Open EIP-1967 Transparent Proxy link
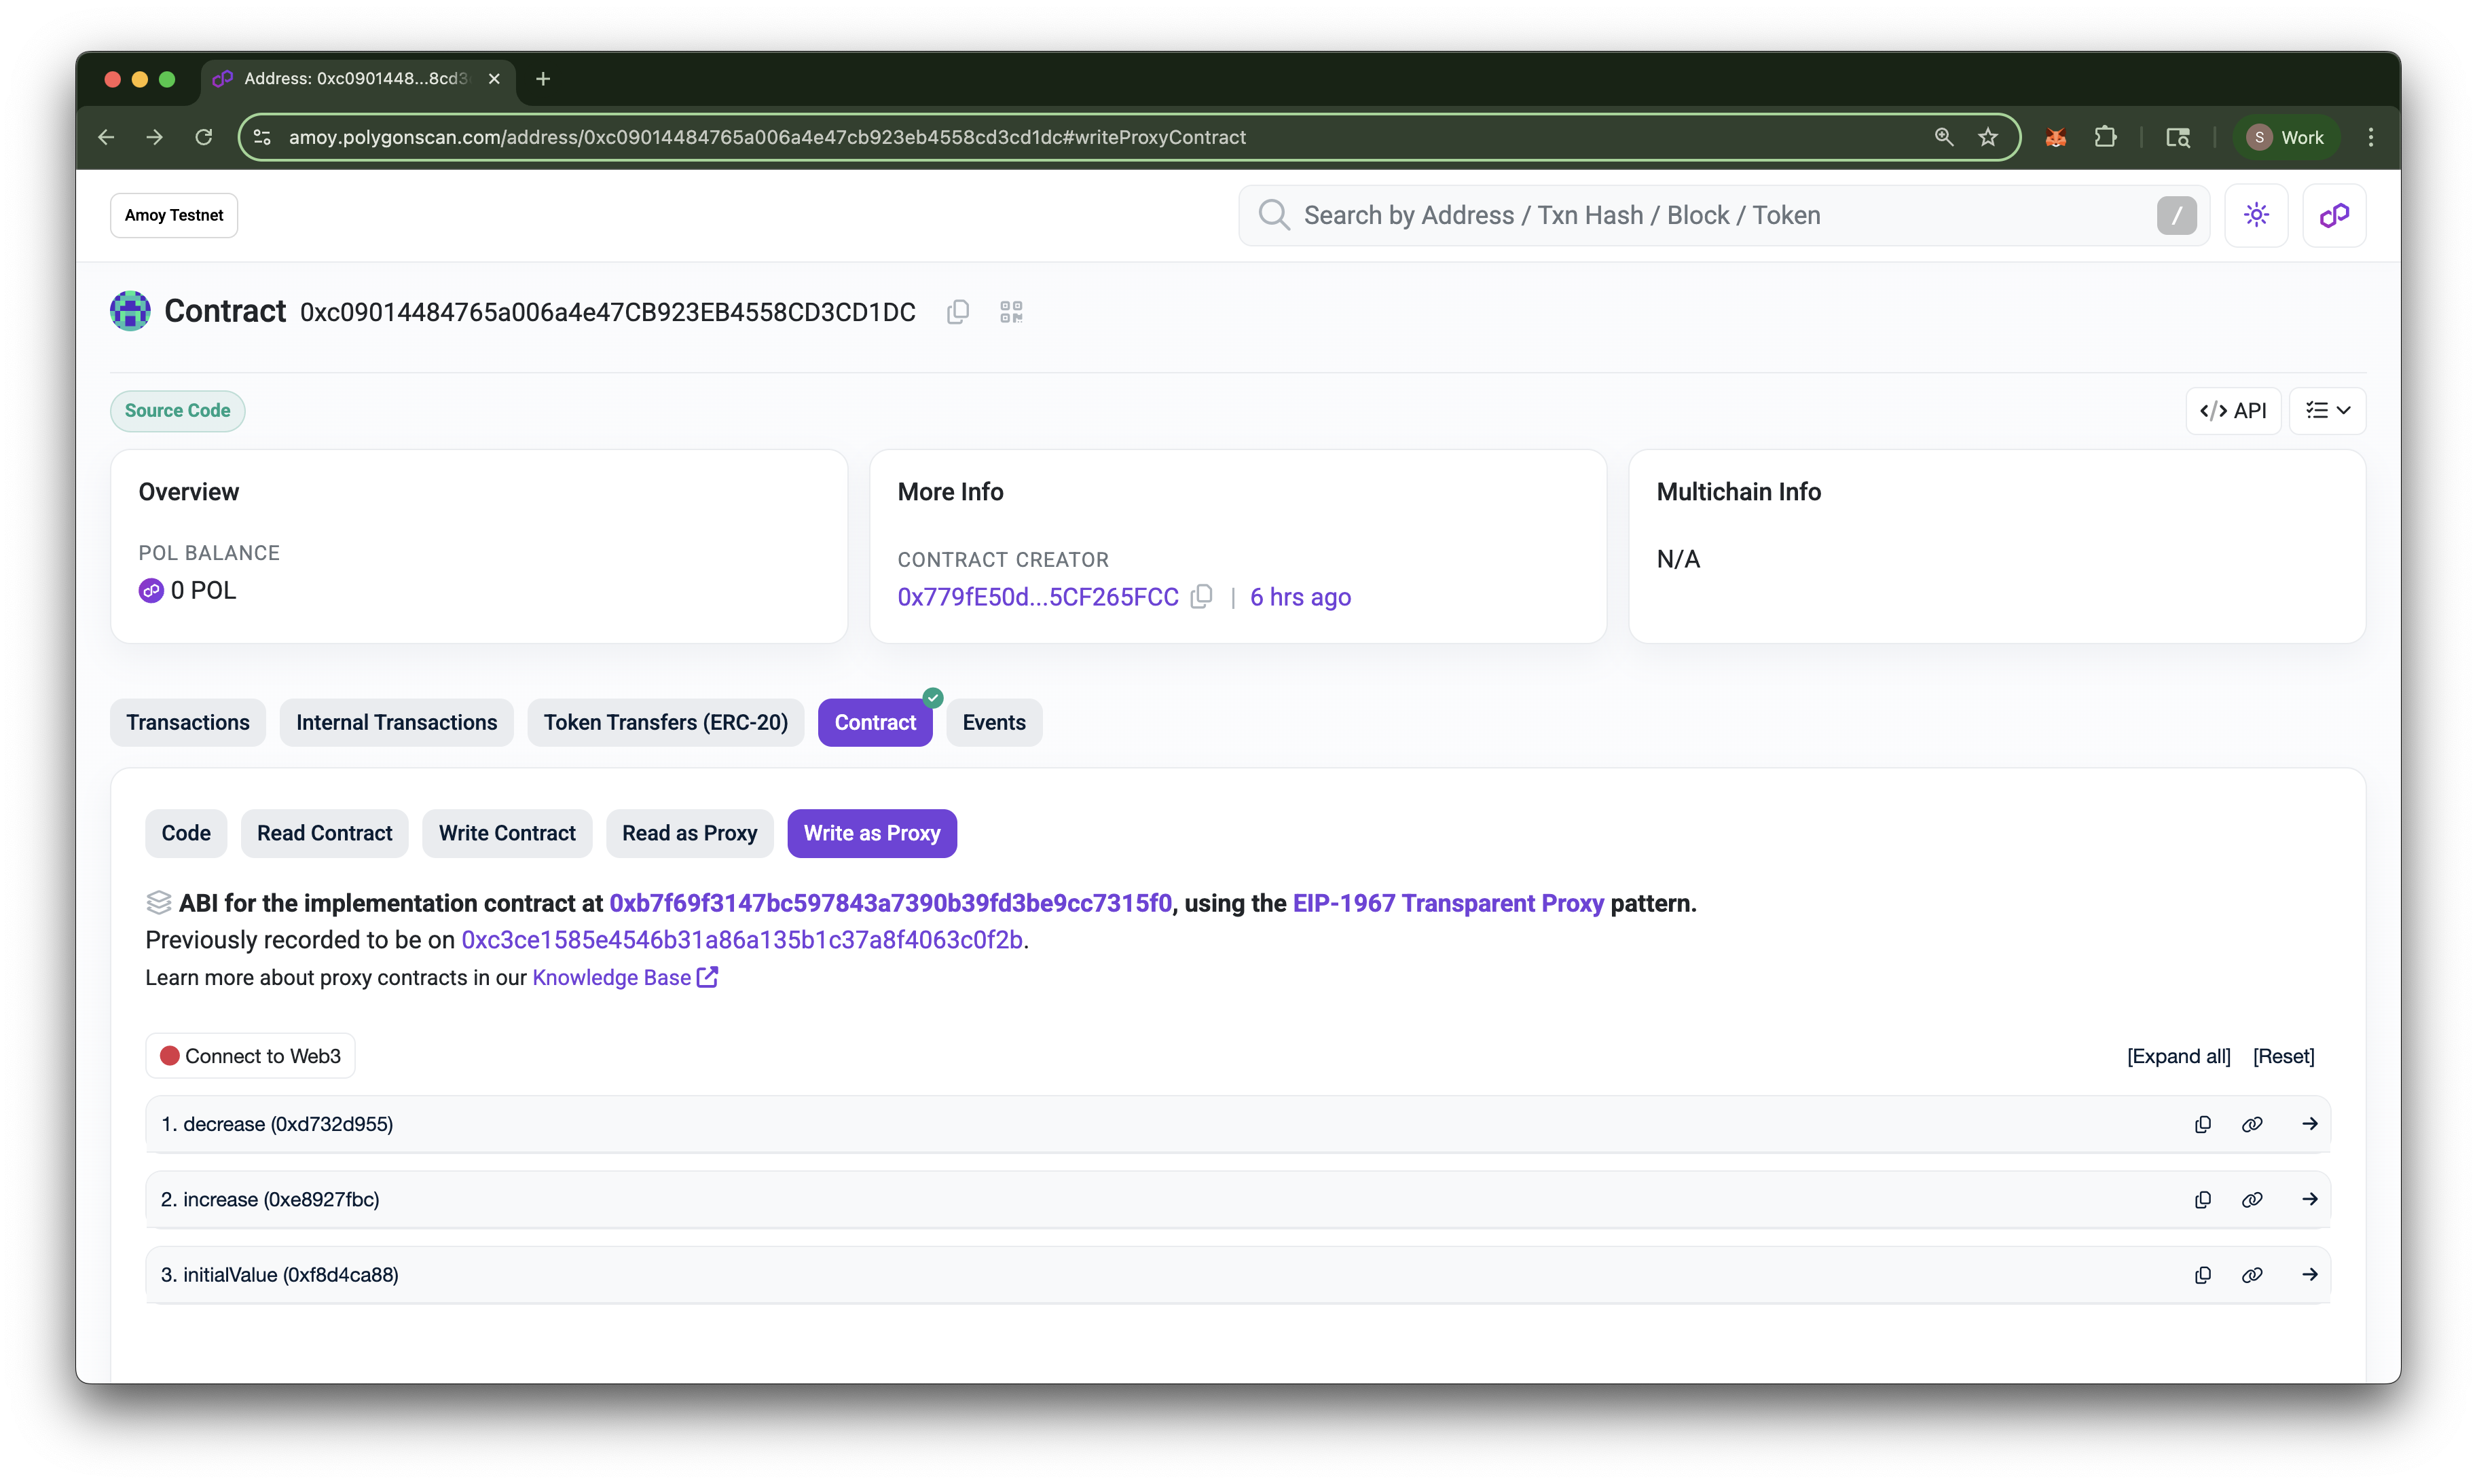The width and height of the screenshot is (2477, 1484). click(1447, 903)
